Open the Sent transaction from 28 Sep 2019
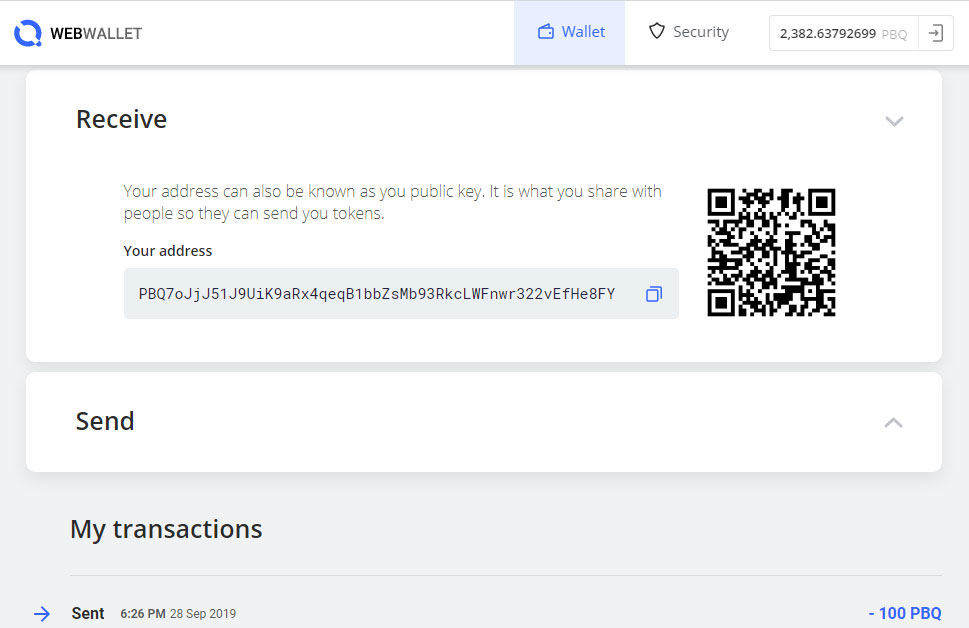This screenshot has width=969, height=628. click(487, 613)
